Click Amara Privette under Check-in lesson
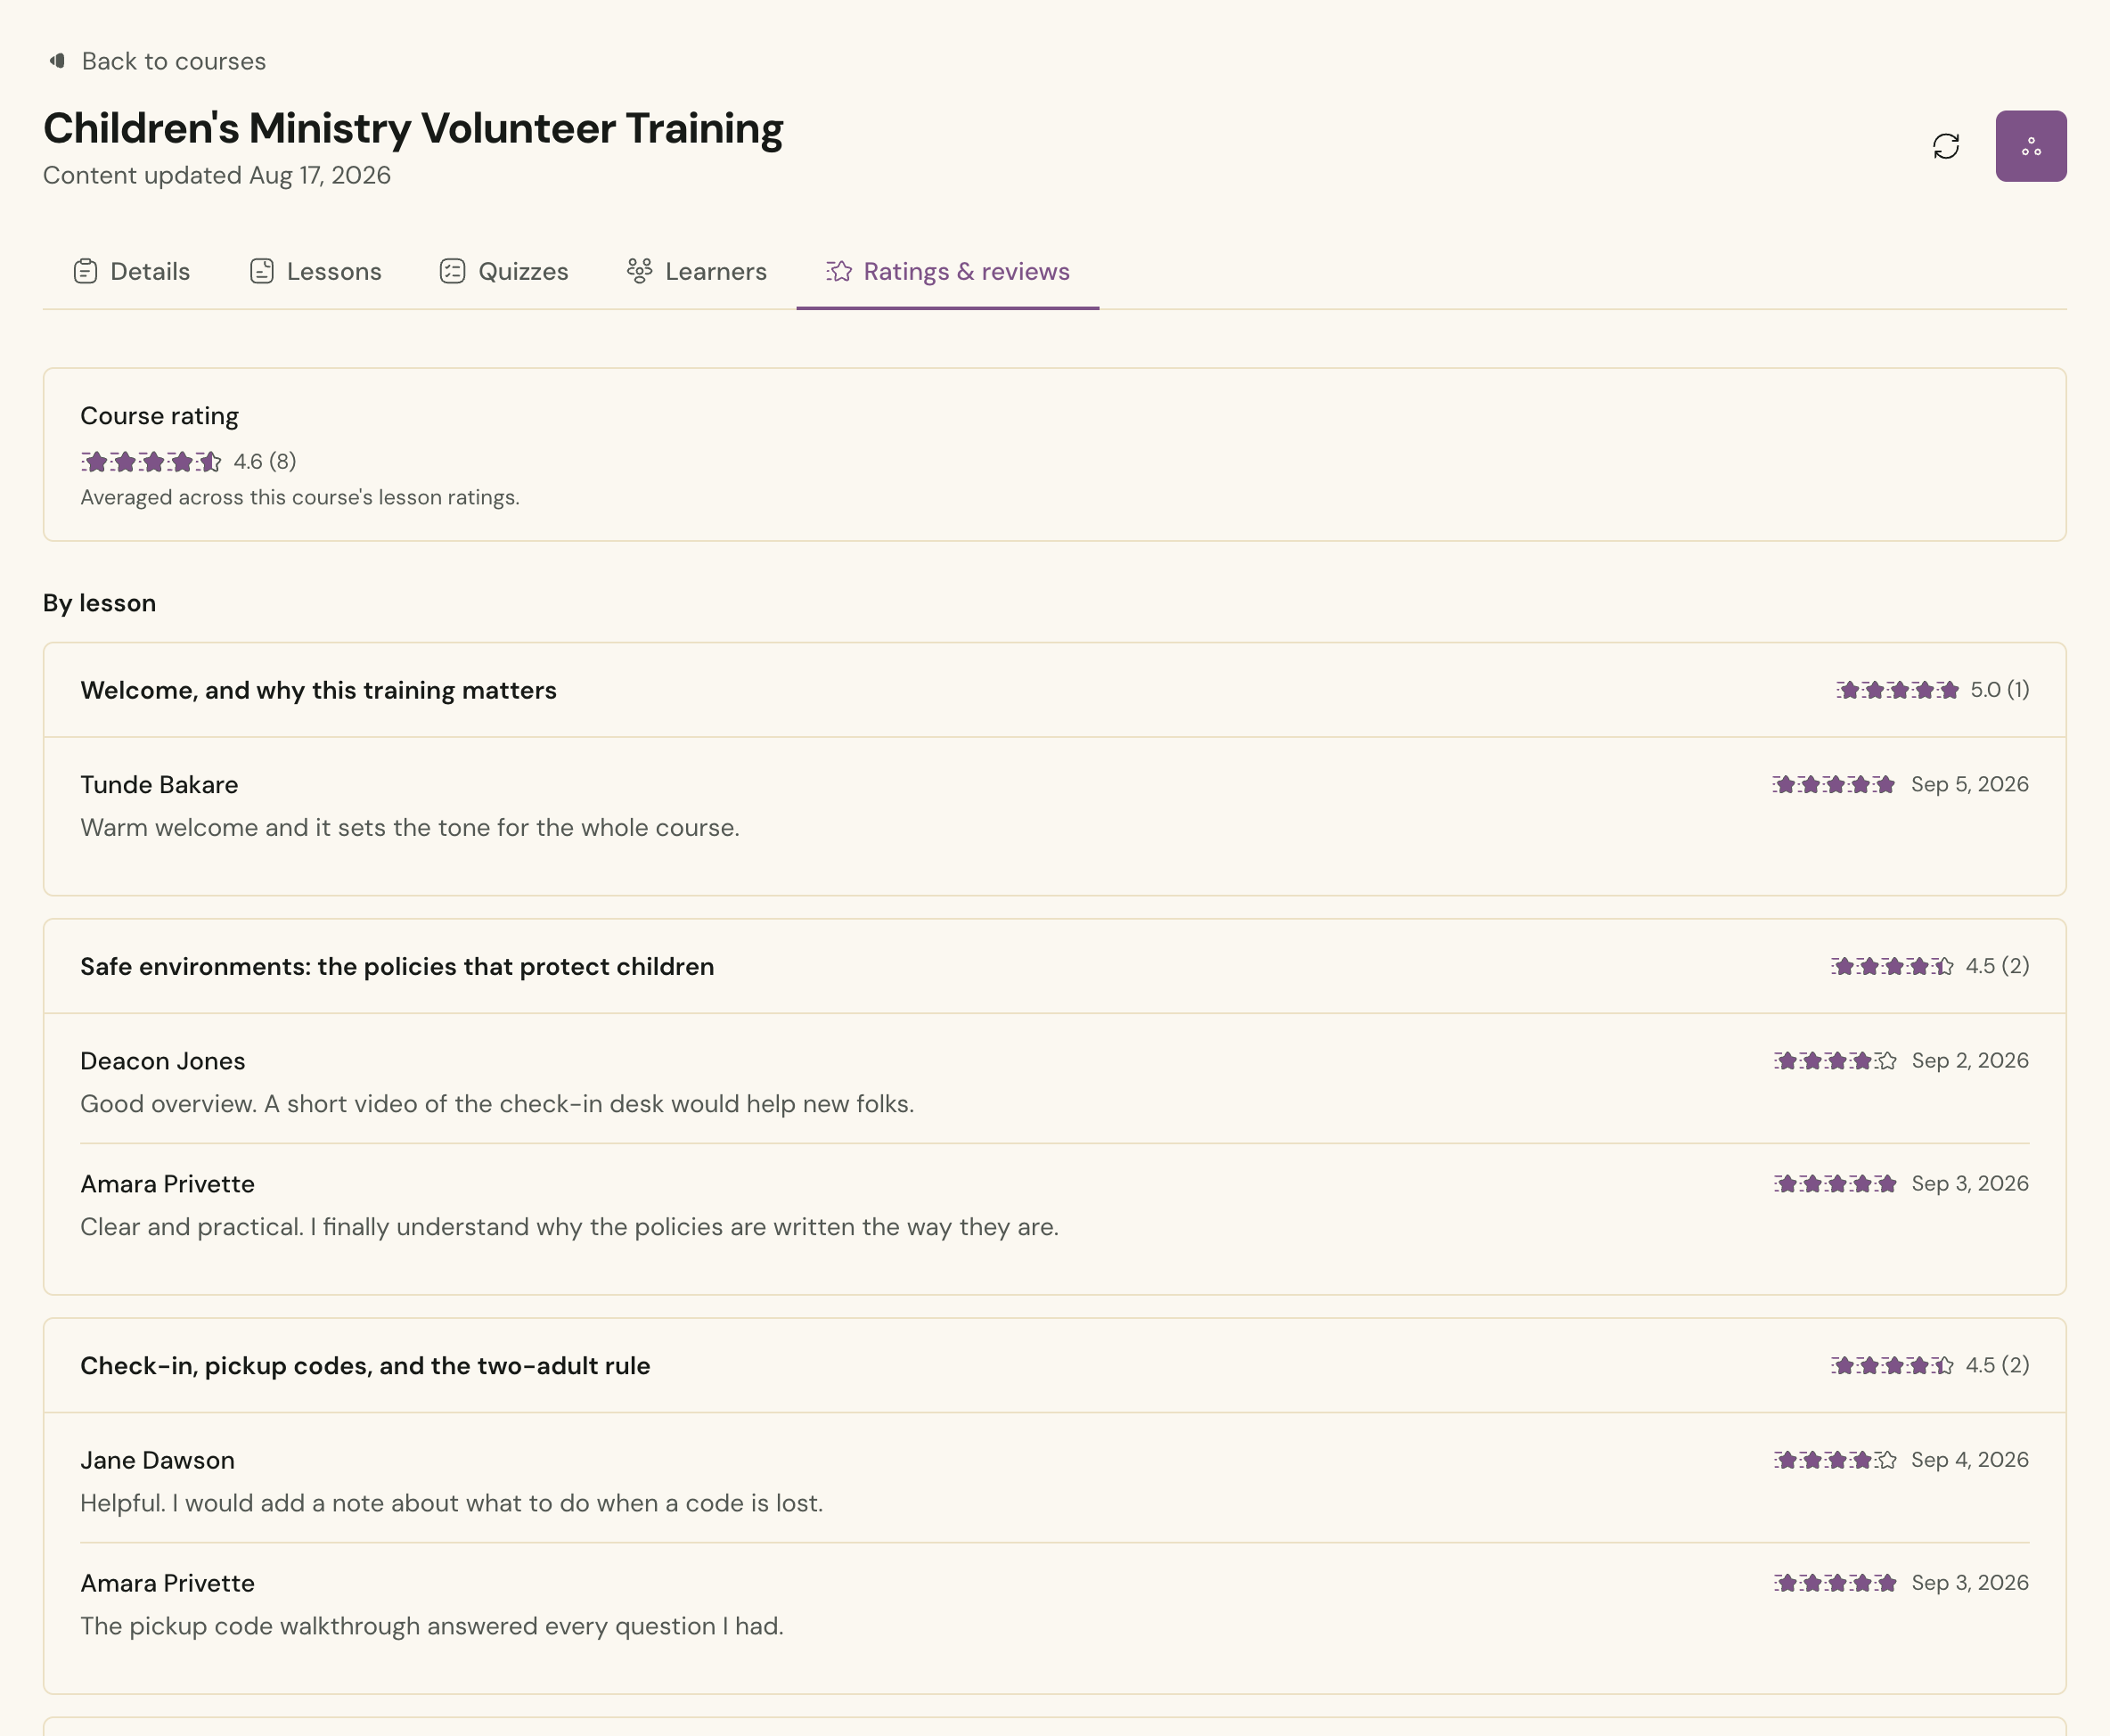The image size is (2110, 1736). click(x=167, y=1582)
